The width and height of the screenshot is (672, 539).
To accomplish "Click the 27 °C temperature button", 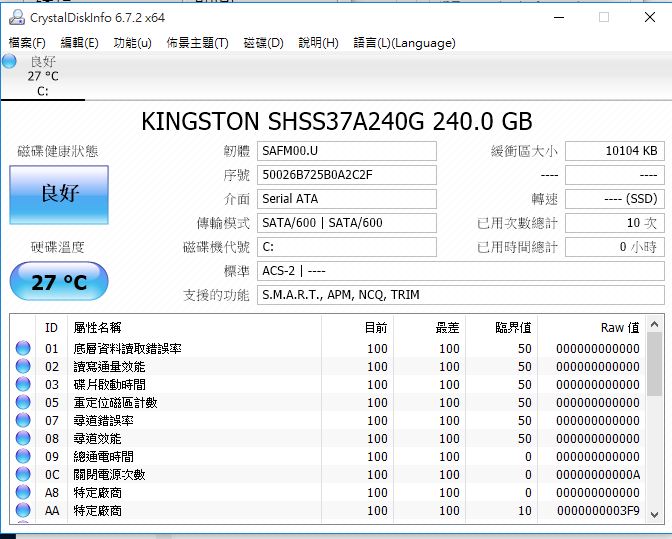I will pyautogui.click(x=59, y=281).
